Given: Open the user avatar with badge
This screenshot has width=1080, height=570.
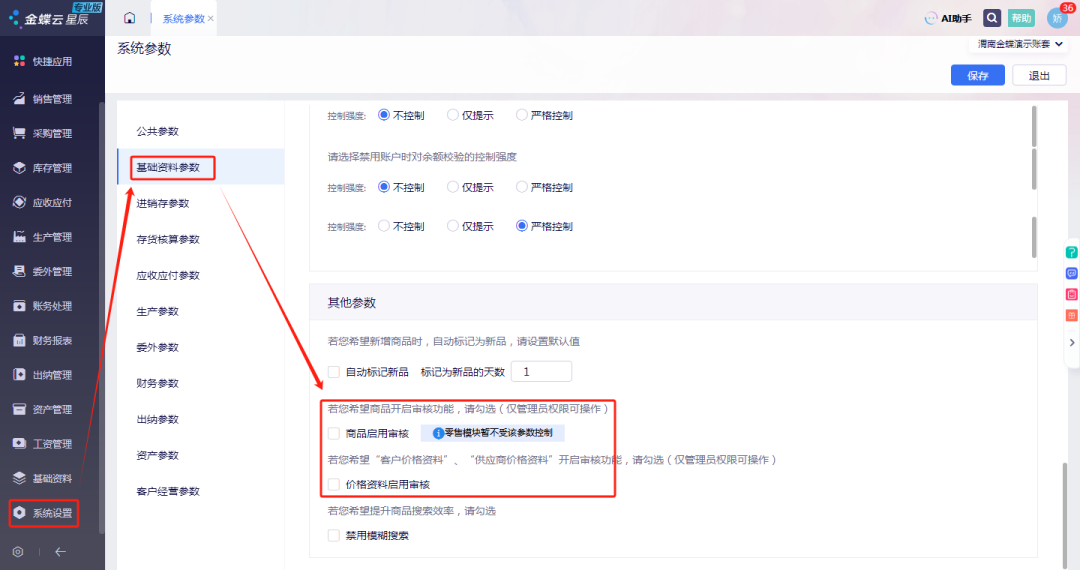Looking at the screenshot, I should [1057, 18].
